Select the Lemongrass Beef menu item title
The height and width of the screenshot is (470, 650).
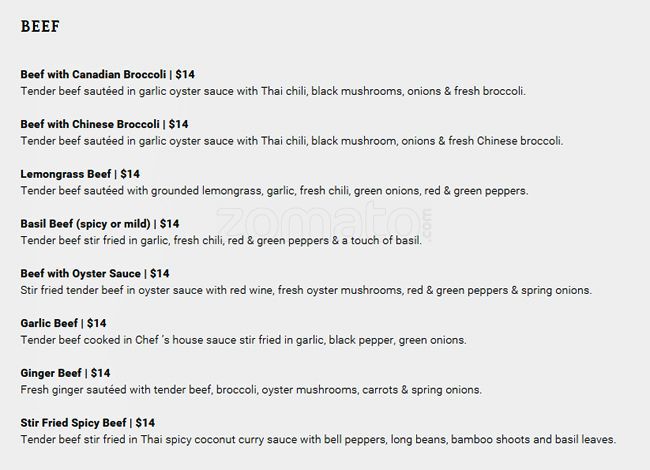[65, 174]
